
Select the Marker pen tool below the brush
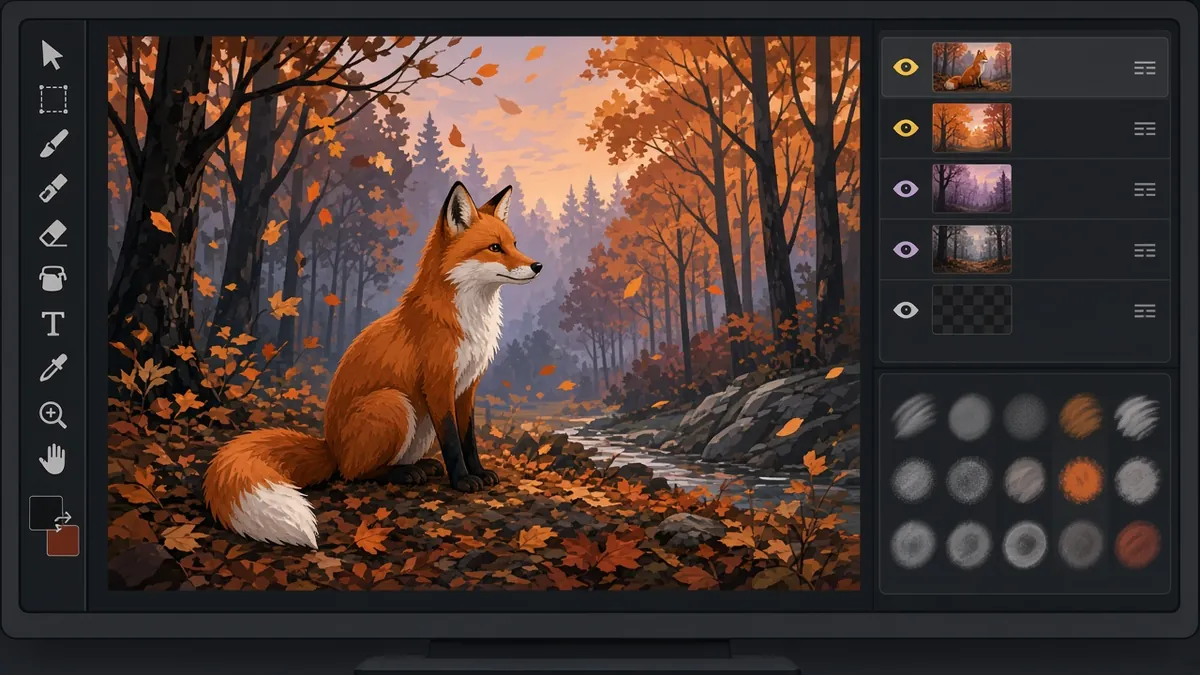53,188
